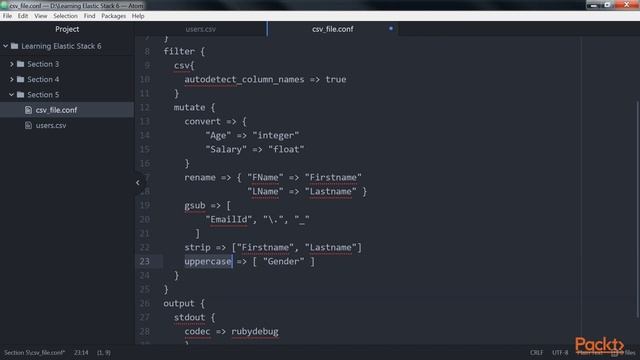Click the users.csv file icon in tree
Viewport: 640px width, 360px height.
[x=28, y=125]
